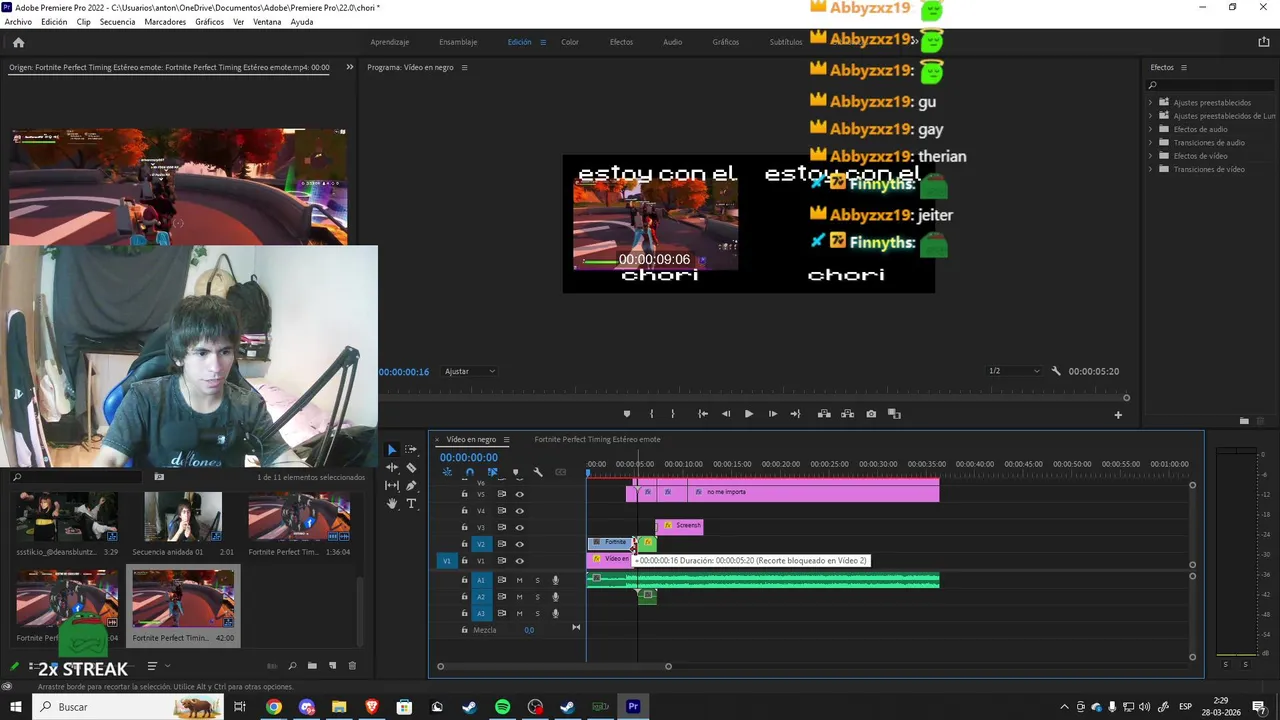Select the Pen tool in timeline tools
Screen dimensions: 1280x720
411,486
